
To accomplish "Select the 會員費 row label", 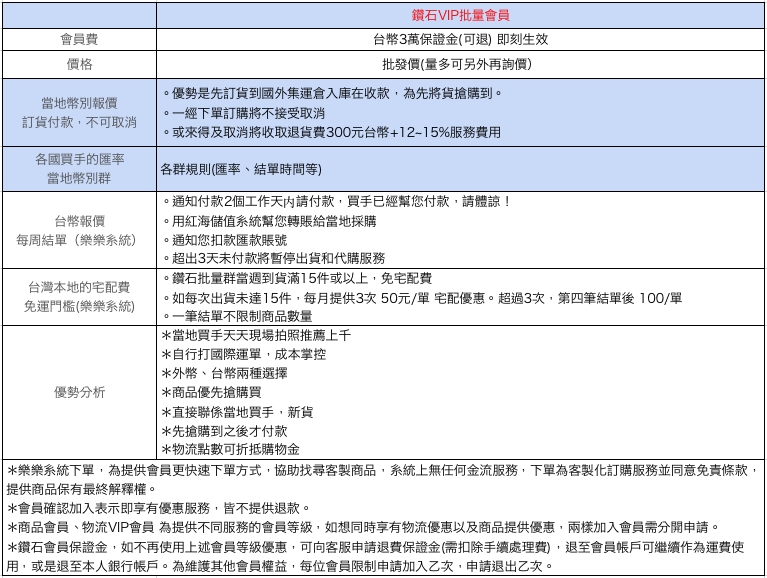I will click(x=79, y=40).
